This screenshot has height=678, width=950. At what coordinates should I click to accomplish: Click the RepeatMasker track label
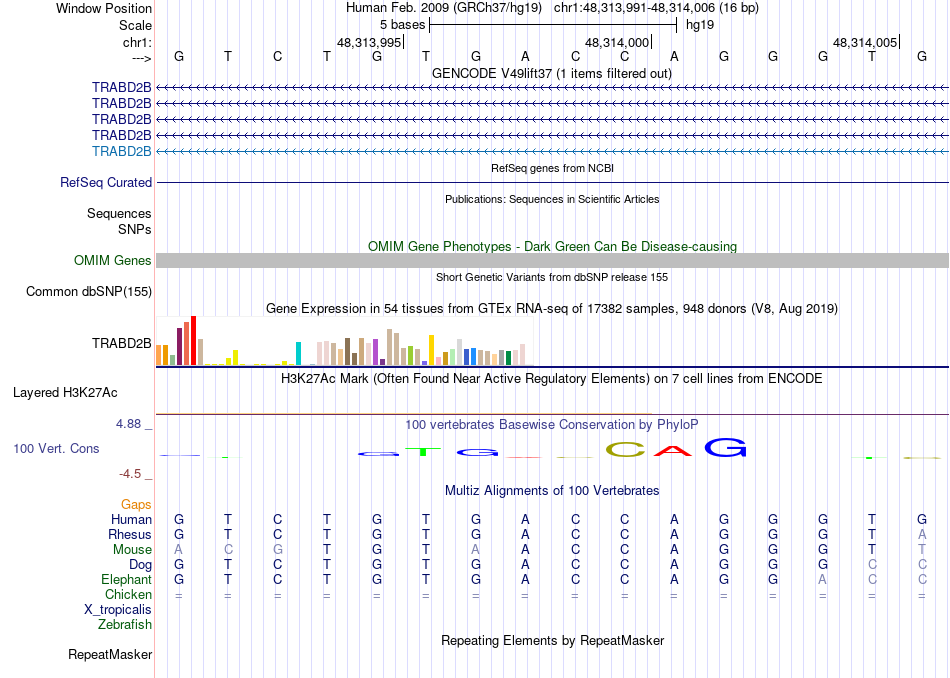[110, 654]
